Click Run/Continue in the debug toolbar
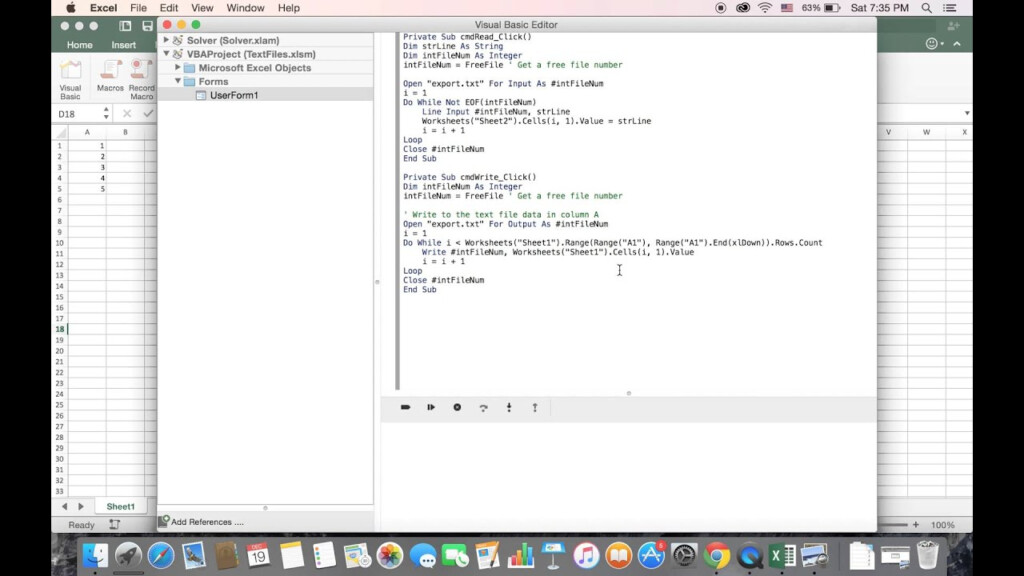The width and height of the screenshot is (1024, 576). click(x=431, y=407)
